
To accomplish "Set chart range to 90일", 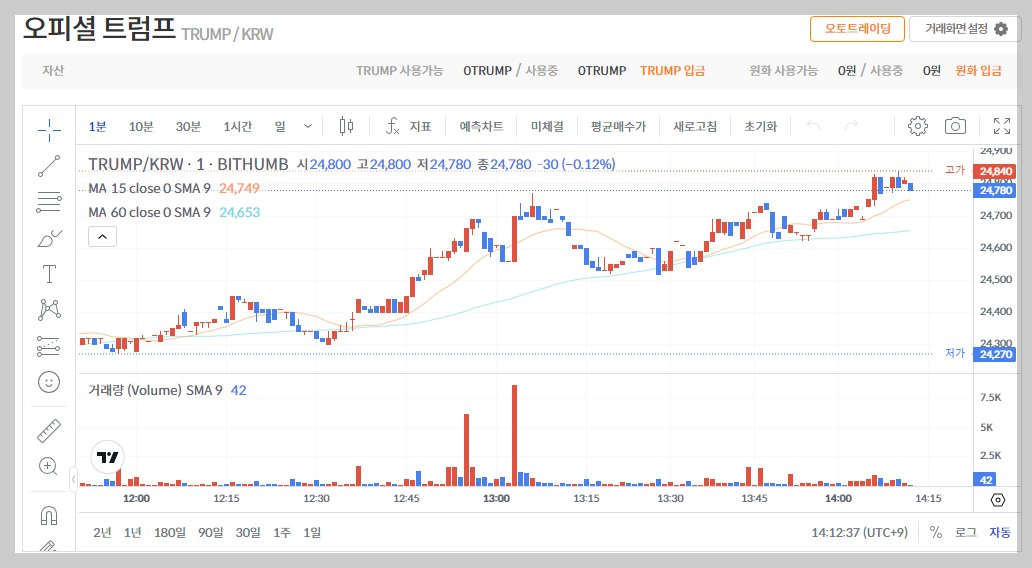I will (211, 532).
